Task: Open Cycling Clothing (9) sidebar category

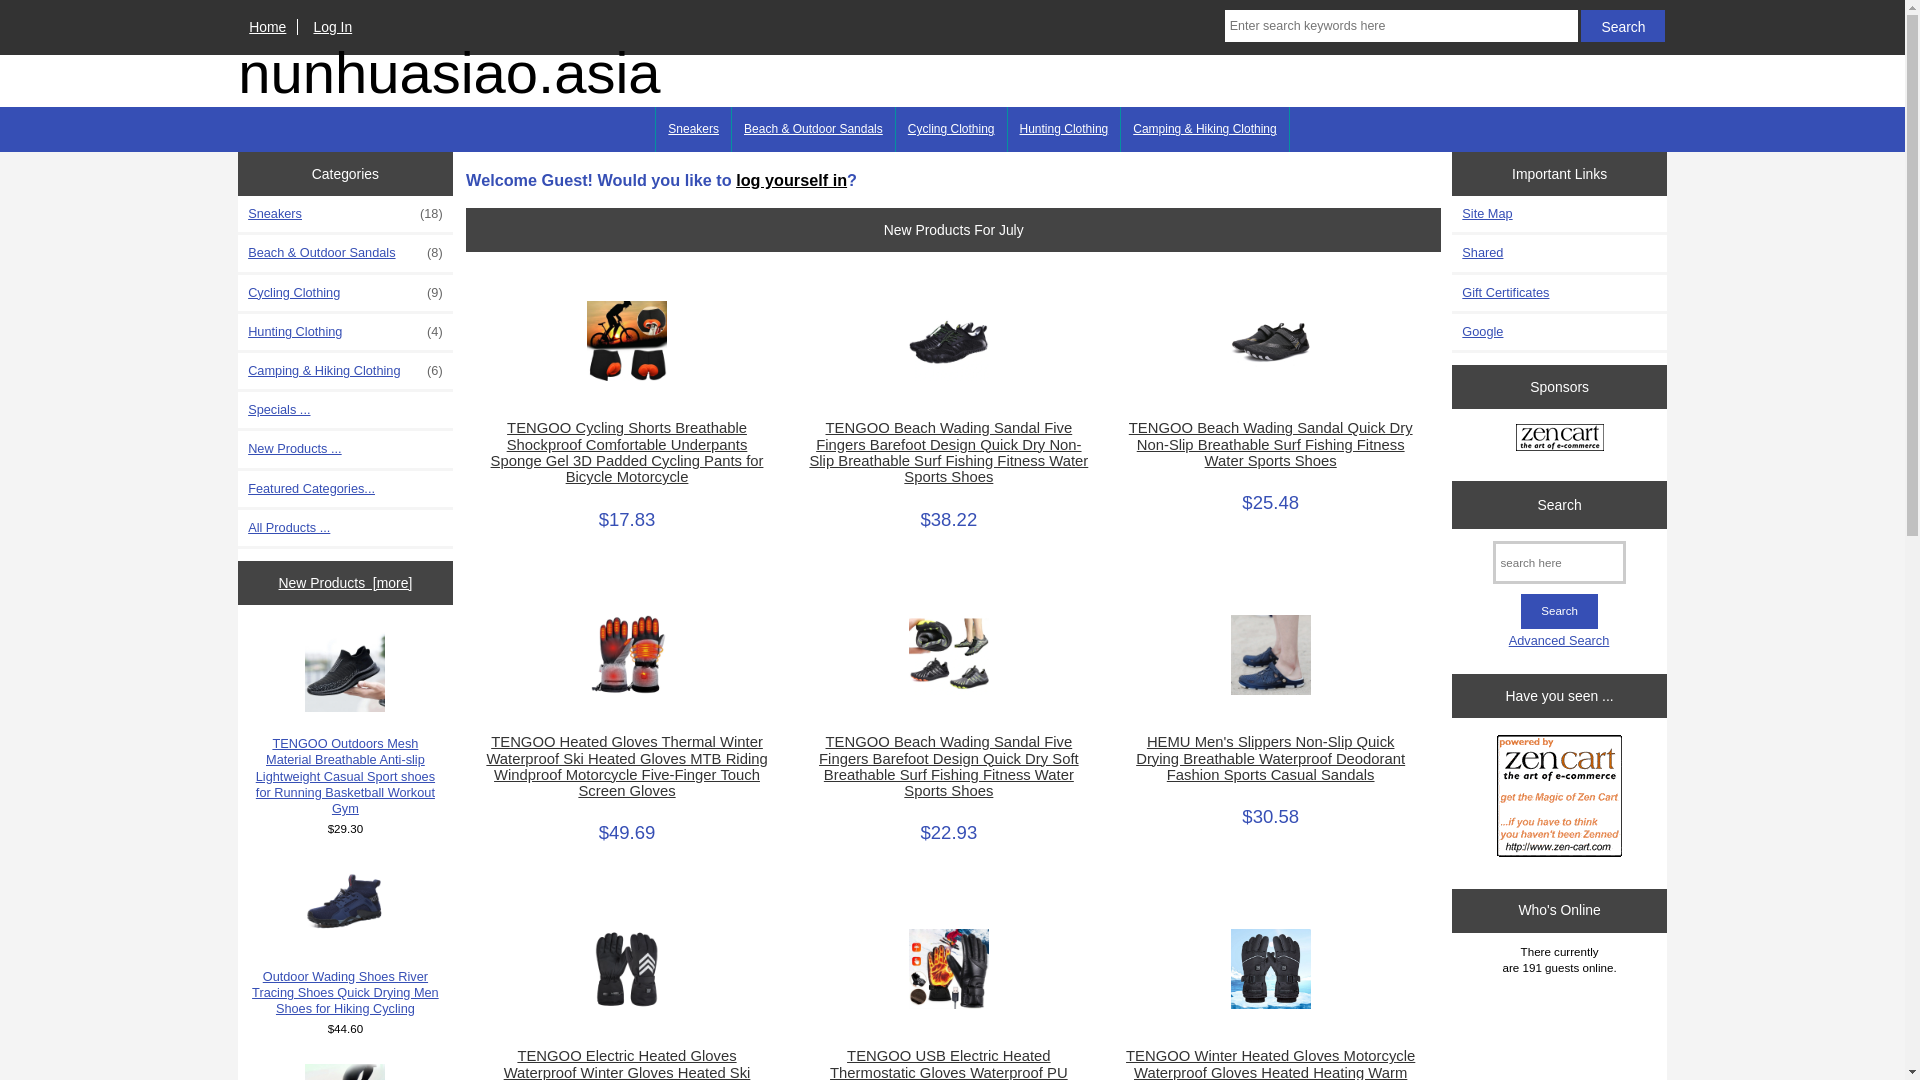Action: [x=345, y=293]
